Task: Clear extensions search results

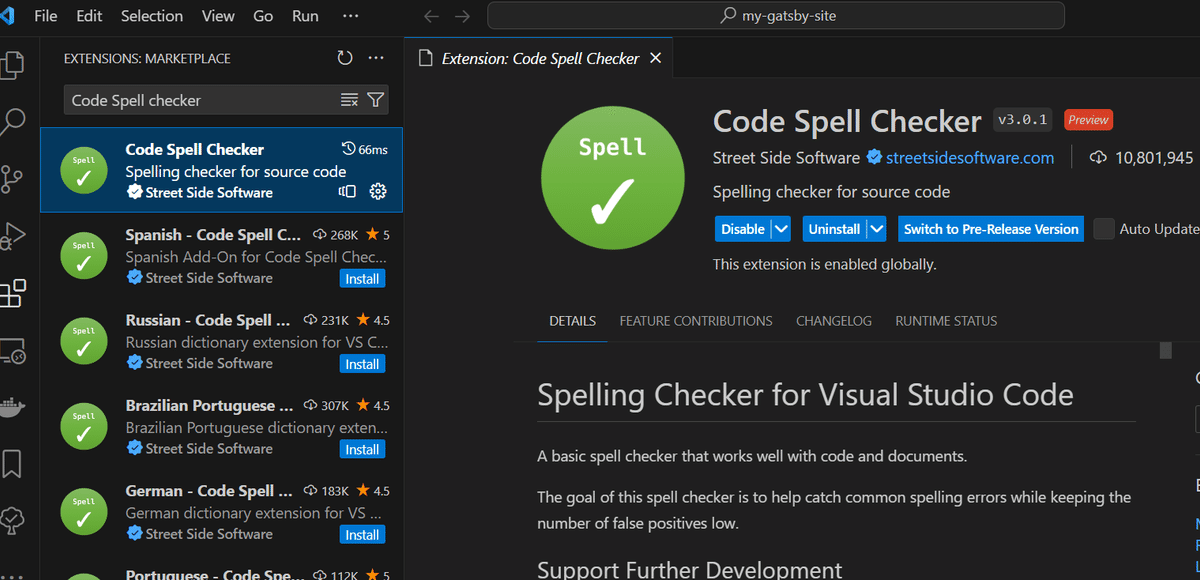Action: (349, 100)
